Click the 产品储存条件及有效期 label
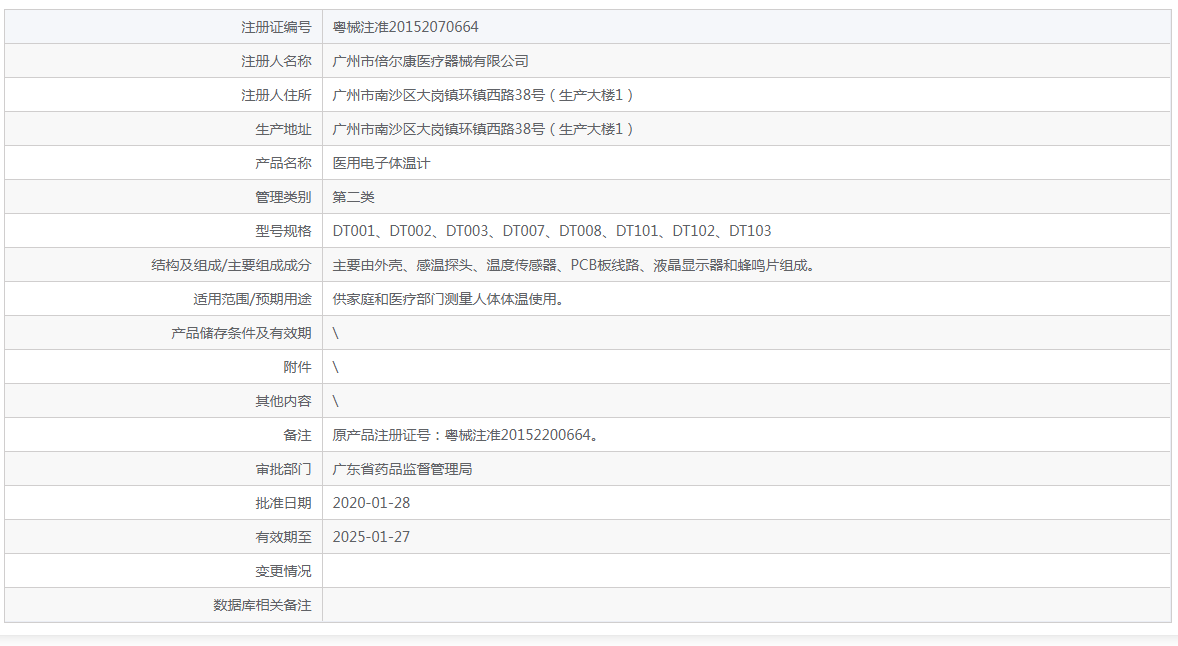 click(241, 333)
